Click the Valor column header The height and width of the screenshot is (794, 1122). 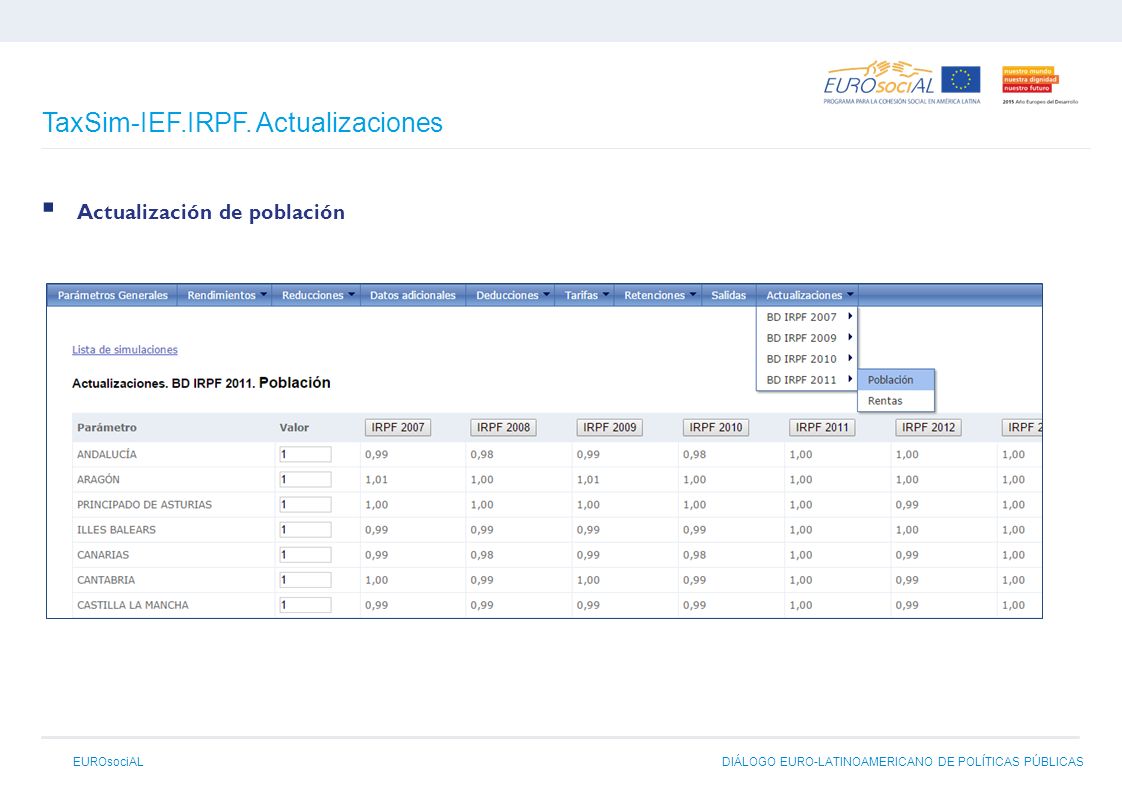[294, 428]
